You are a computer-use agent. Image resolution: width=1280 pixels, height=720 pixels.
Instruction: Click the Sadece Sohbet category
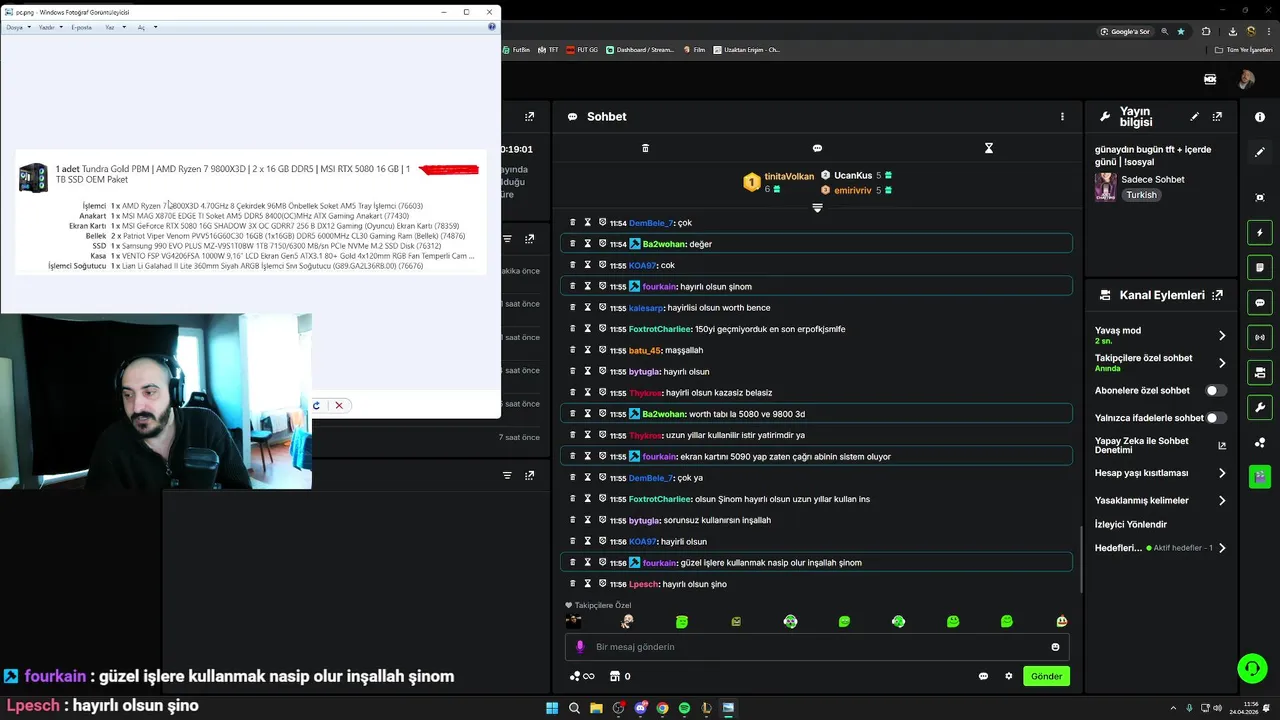(x=1152, y=179)
